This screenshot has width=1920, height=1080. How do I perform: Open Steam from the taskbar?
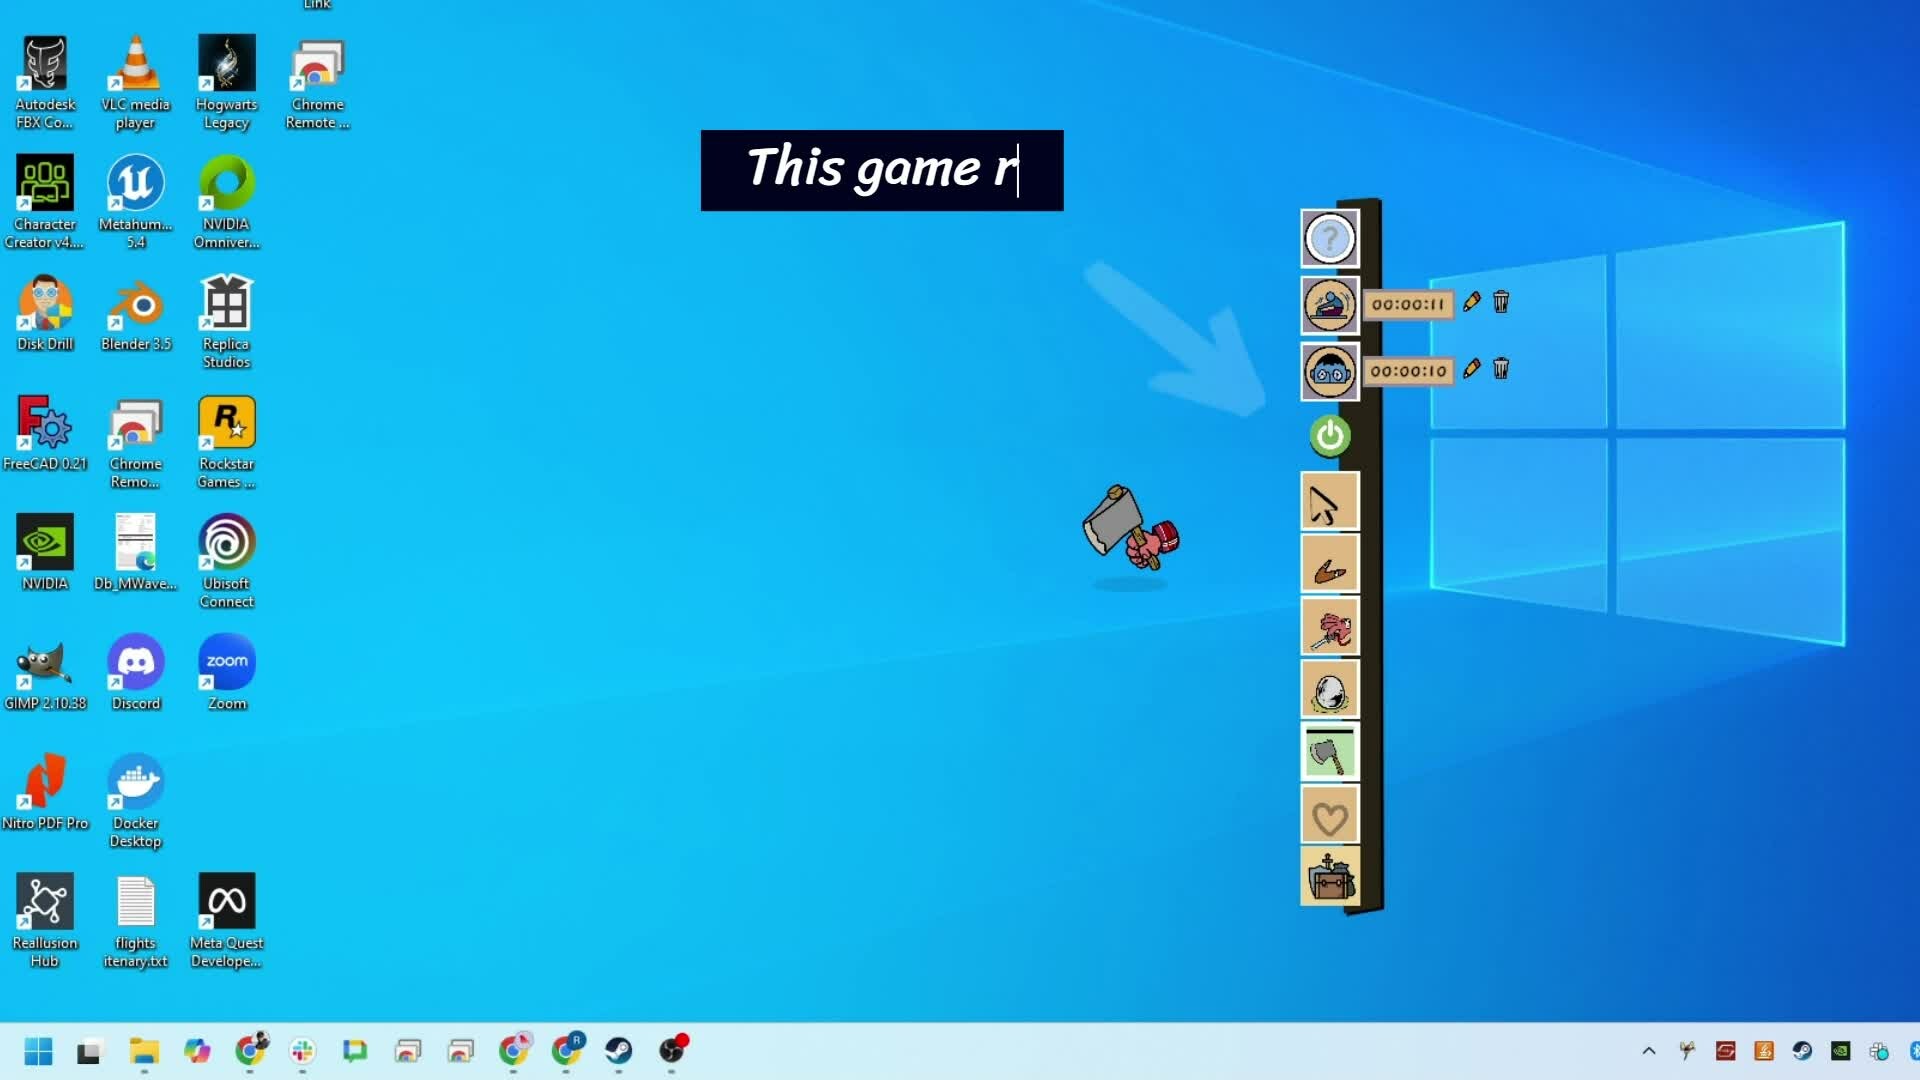[x=618, y=1050]
